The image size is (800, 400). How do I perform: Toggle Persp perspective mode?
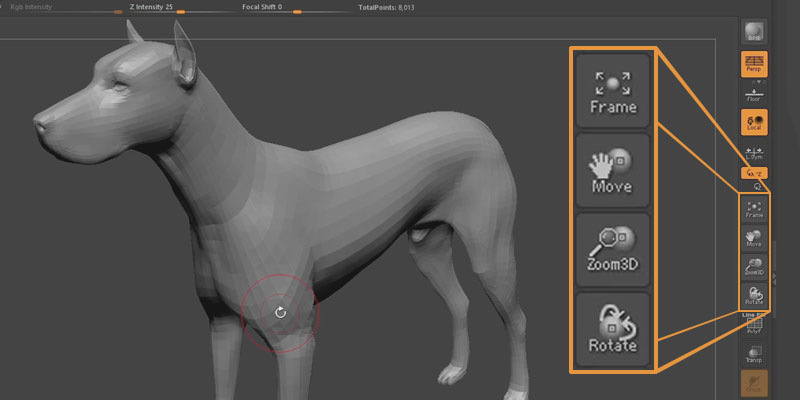point(754,64)
